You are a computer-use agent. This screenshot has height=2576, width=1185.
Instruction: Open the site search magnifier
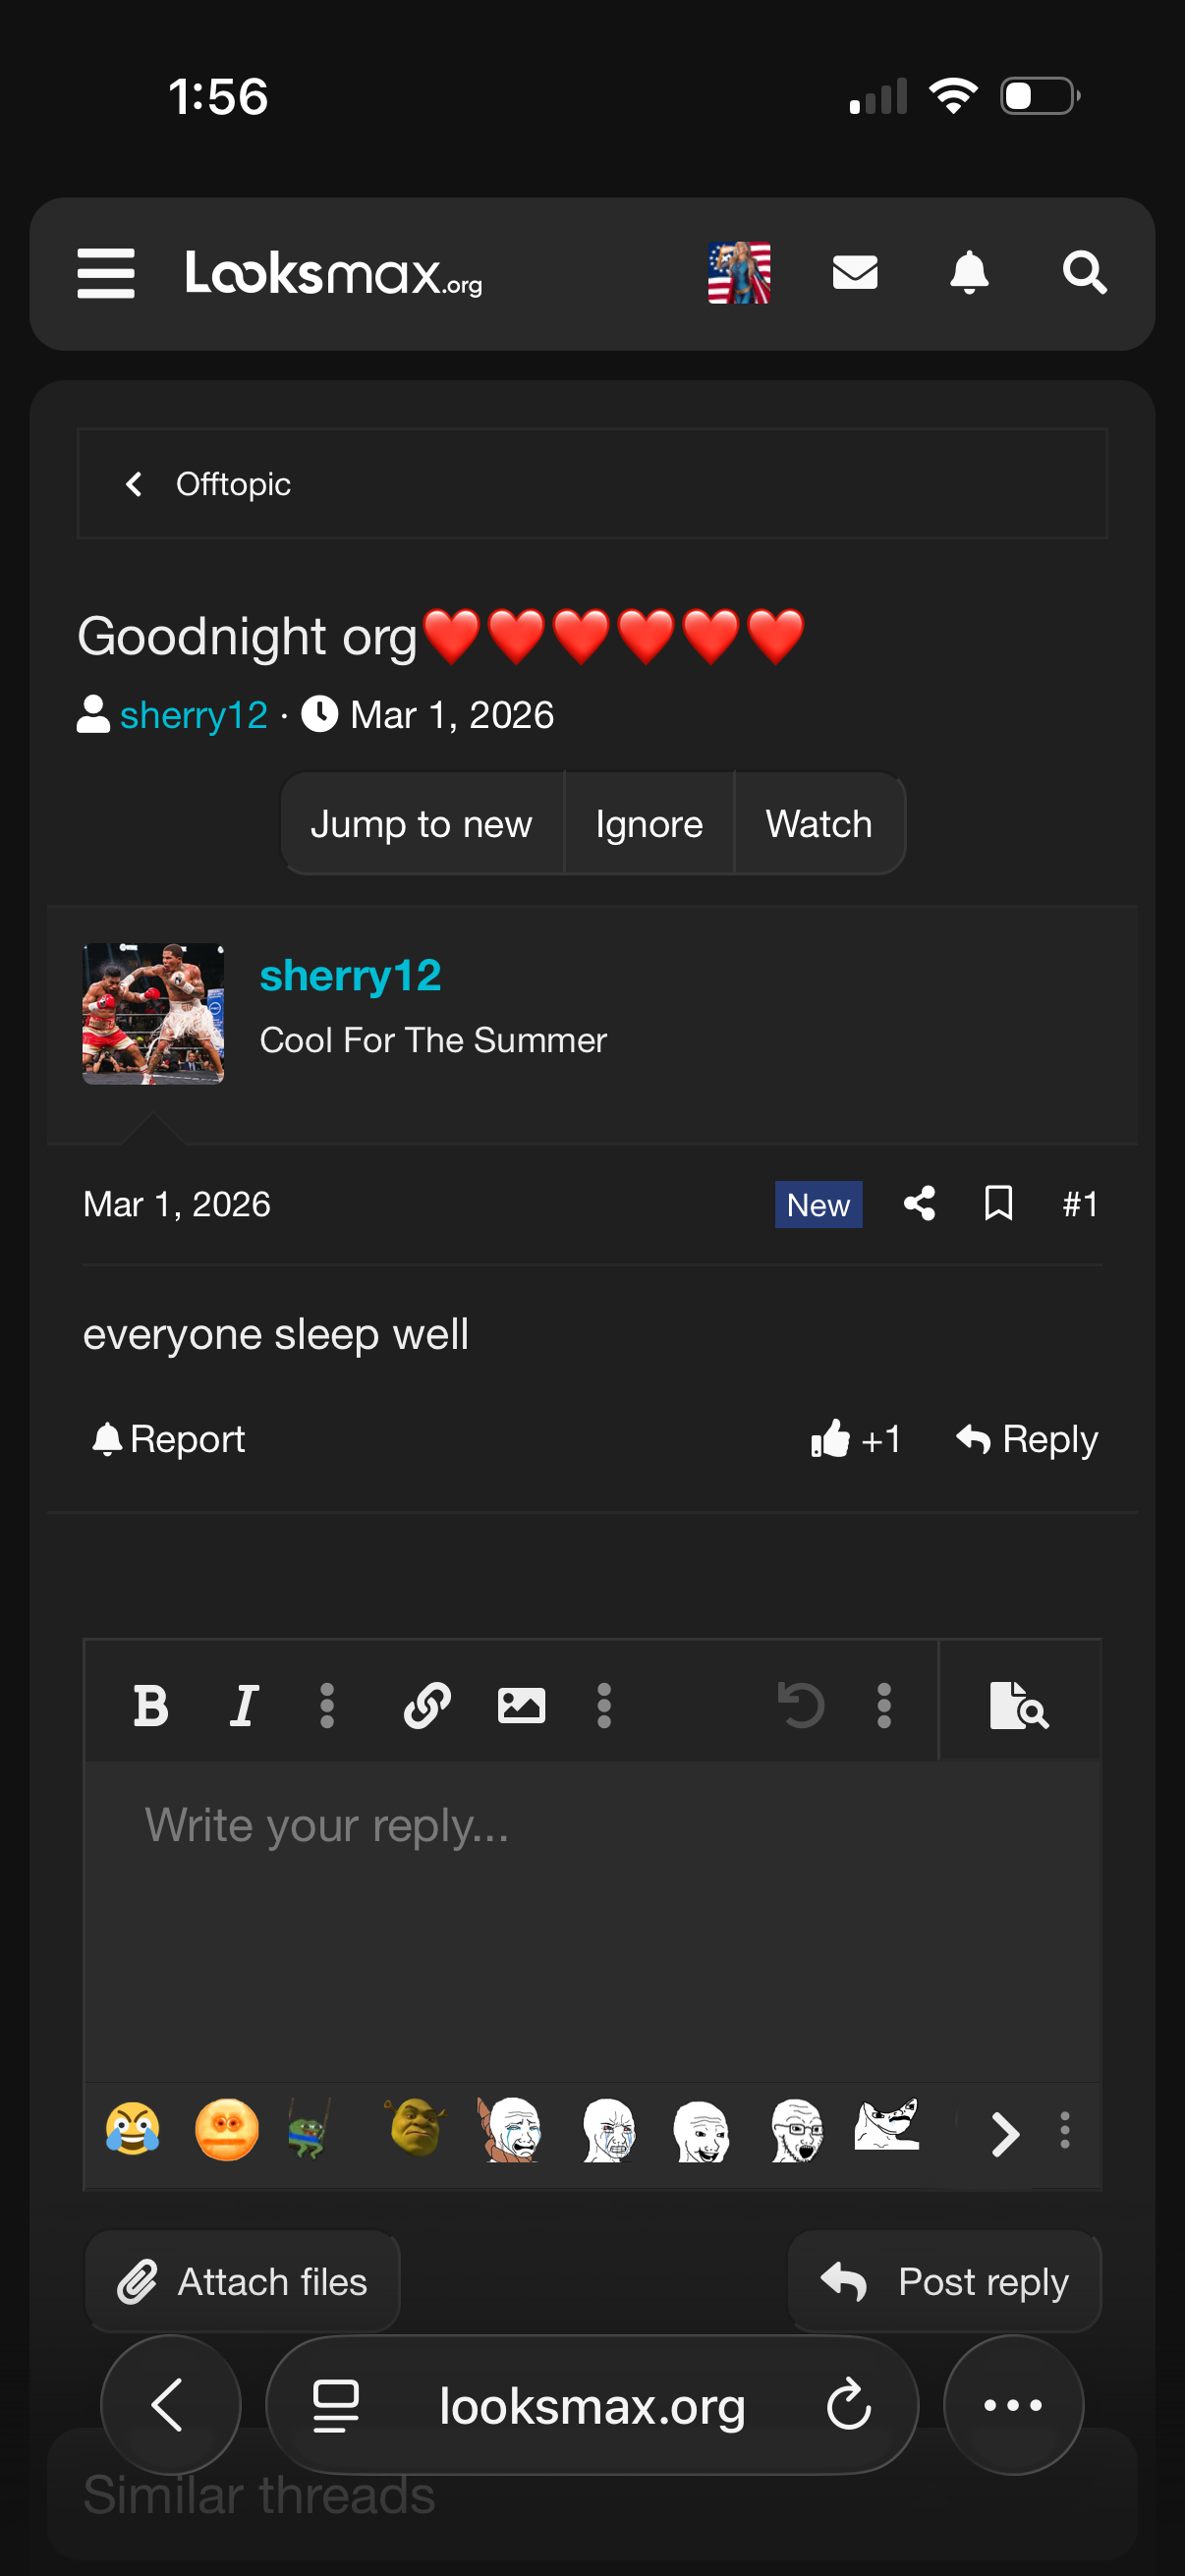(x=1084, y=272)
